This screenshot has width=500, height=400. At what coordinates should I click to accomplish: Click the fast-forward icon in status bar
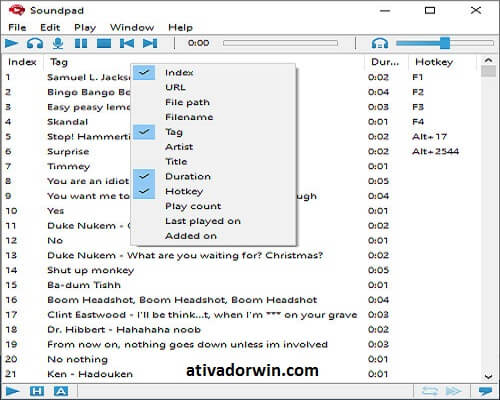pos(454,391)
